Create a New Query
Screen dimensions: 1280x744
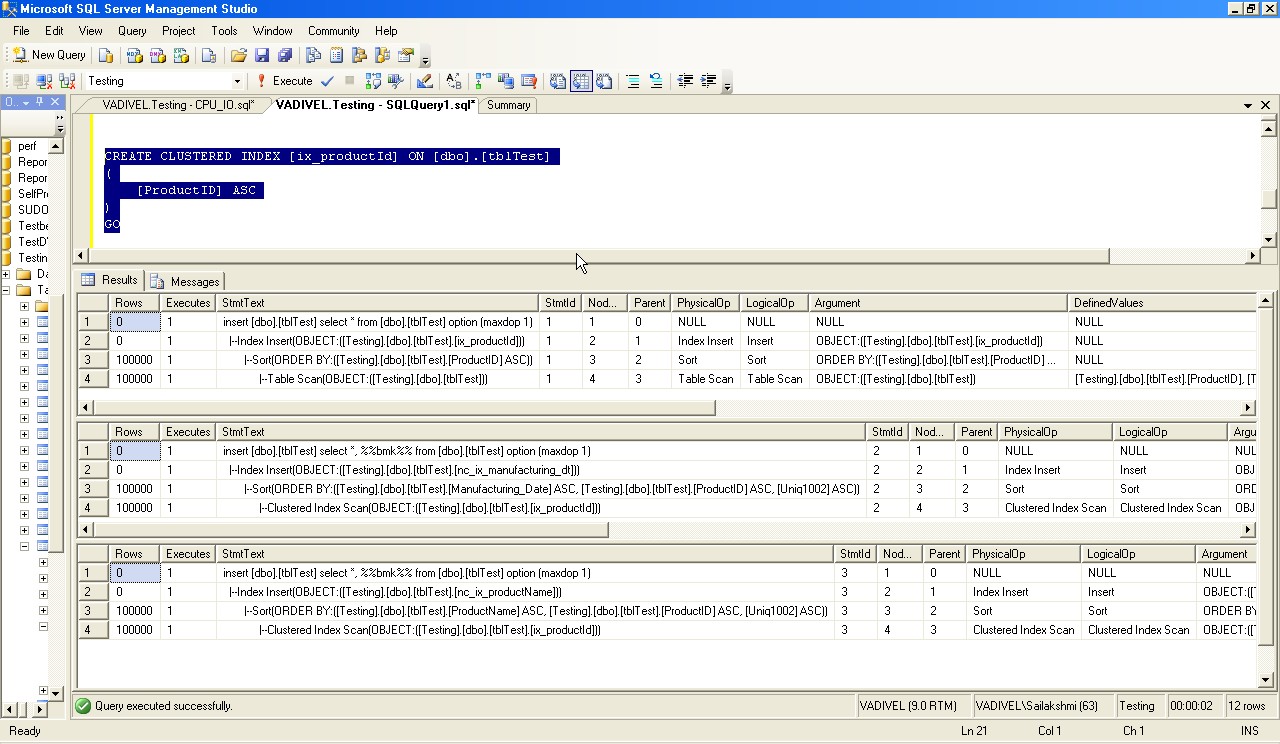(47, 55)
